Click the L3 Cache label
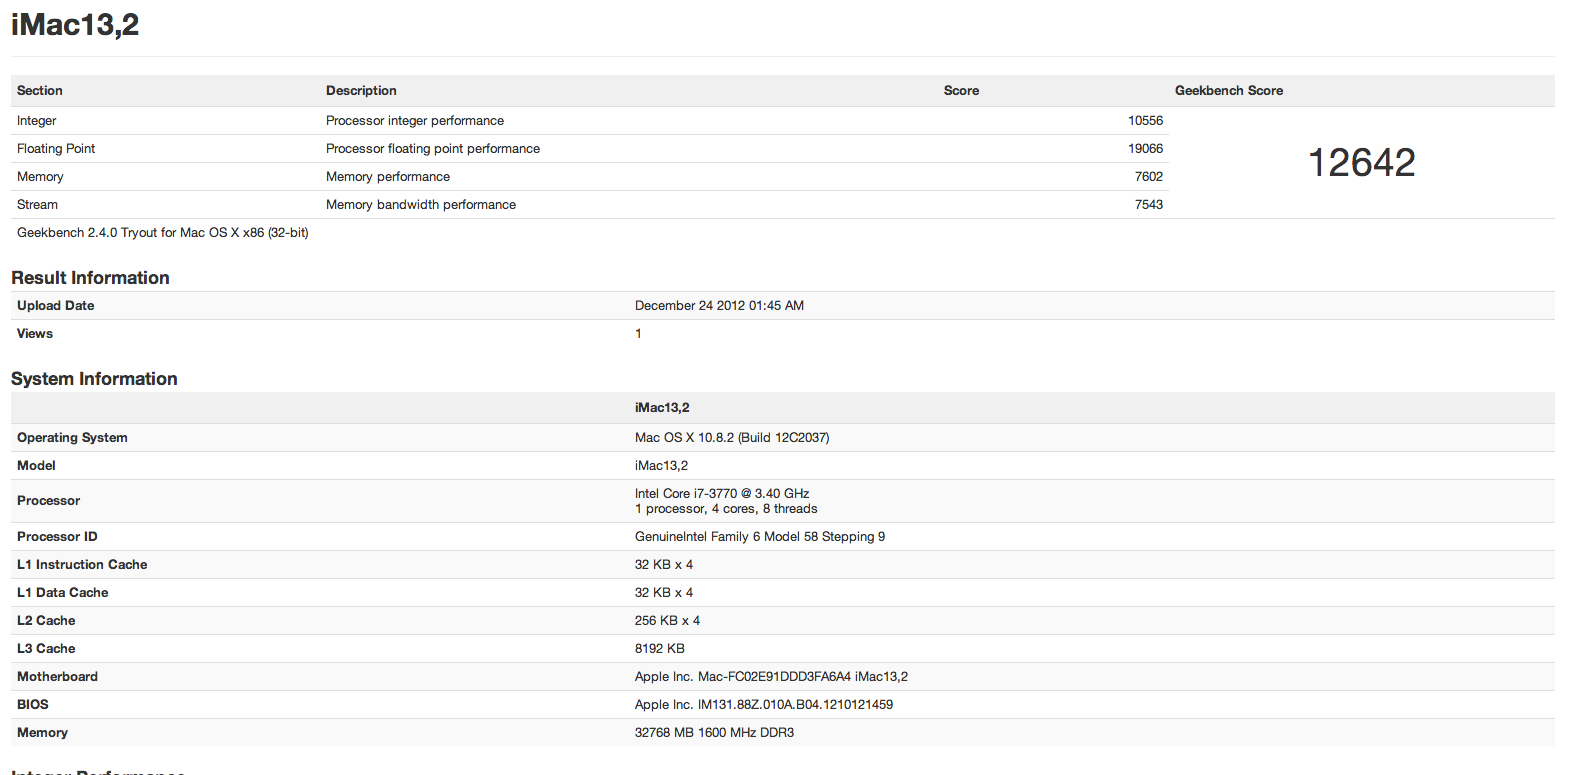 click(x=46, y=648)
